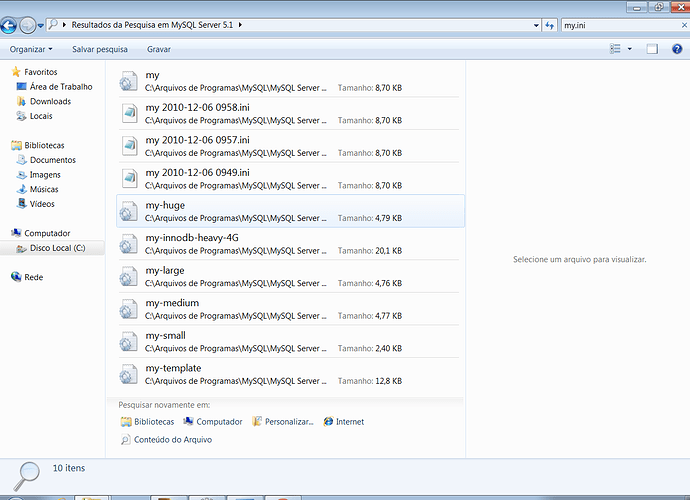Open the Organizar menu
Viewport: 690px width, 500px height.
click(x=31, y=49)
